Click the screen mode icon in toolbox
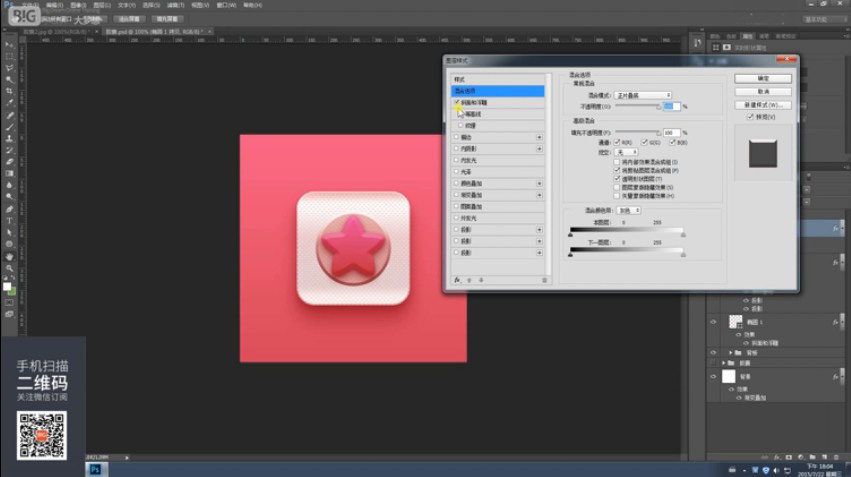851x477 pixels. [x=9, y=314]
